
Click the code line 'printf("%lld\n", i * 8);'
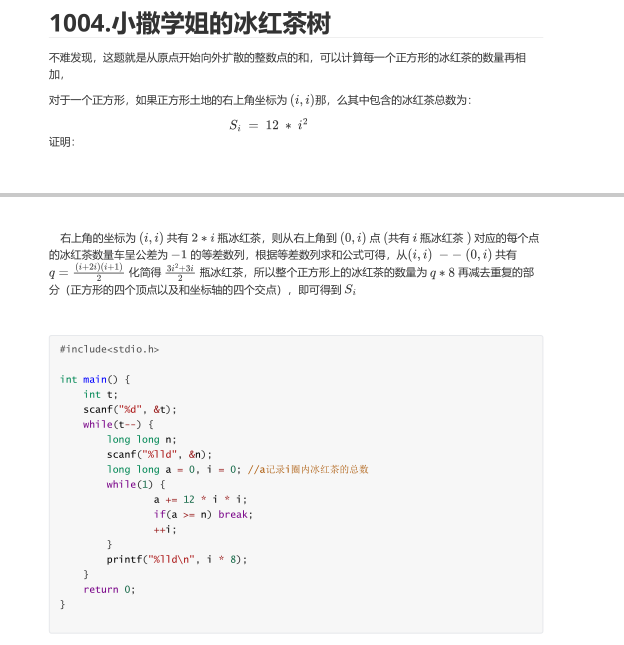click(177, 559)
